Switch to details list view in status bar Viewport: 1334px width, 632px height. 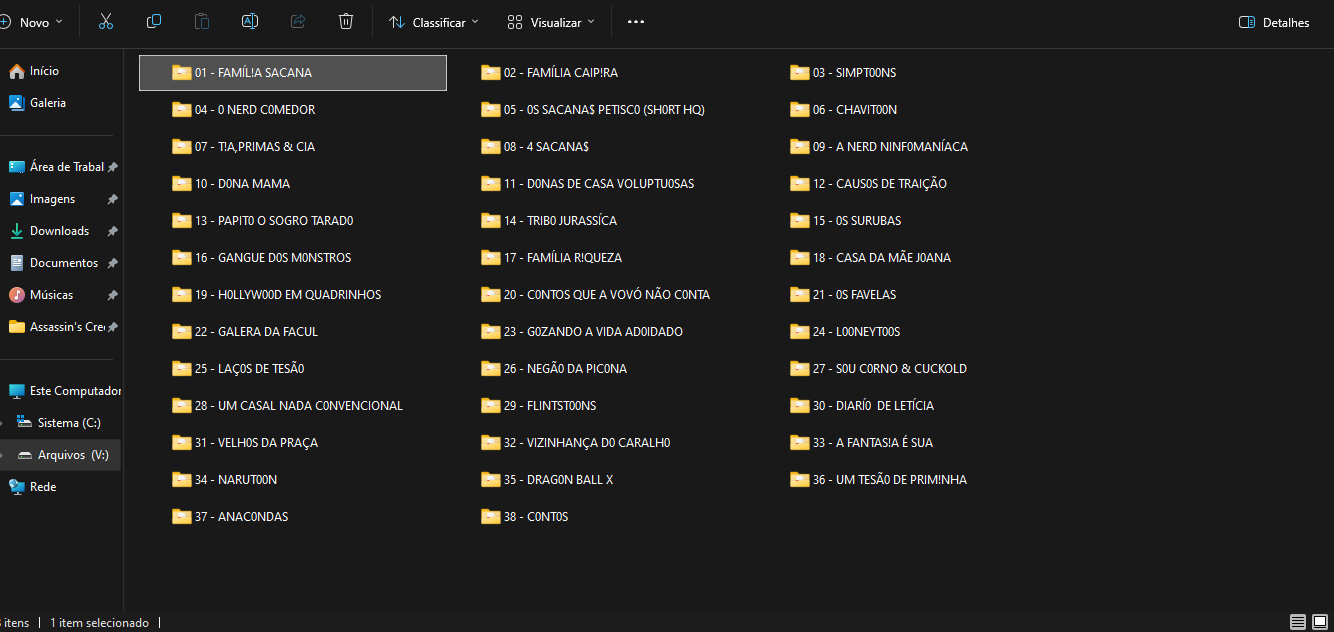[1297, 622]
